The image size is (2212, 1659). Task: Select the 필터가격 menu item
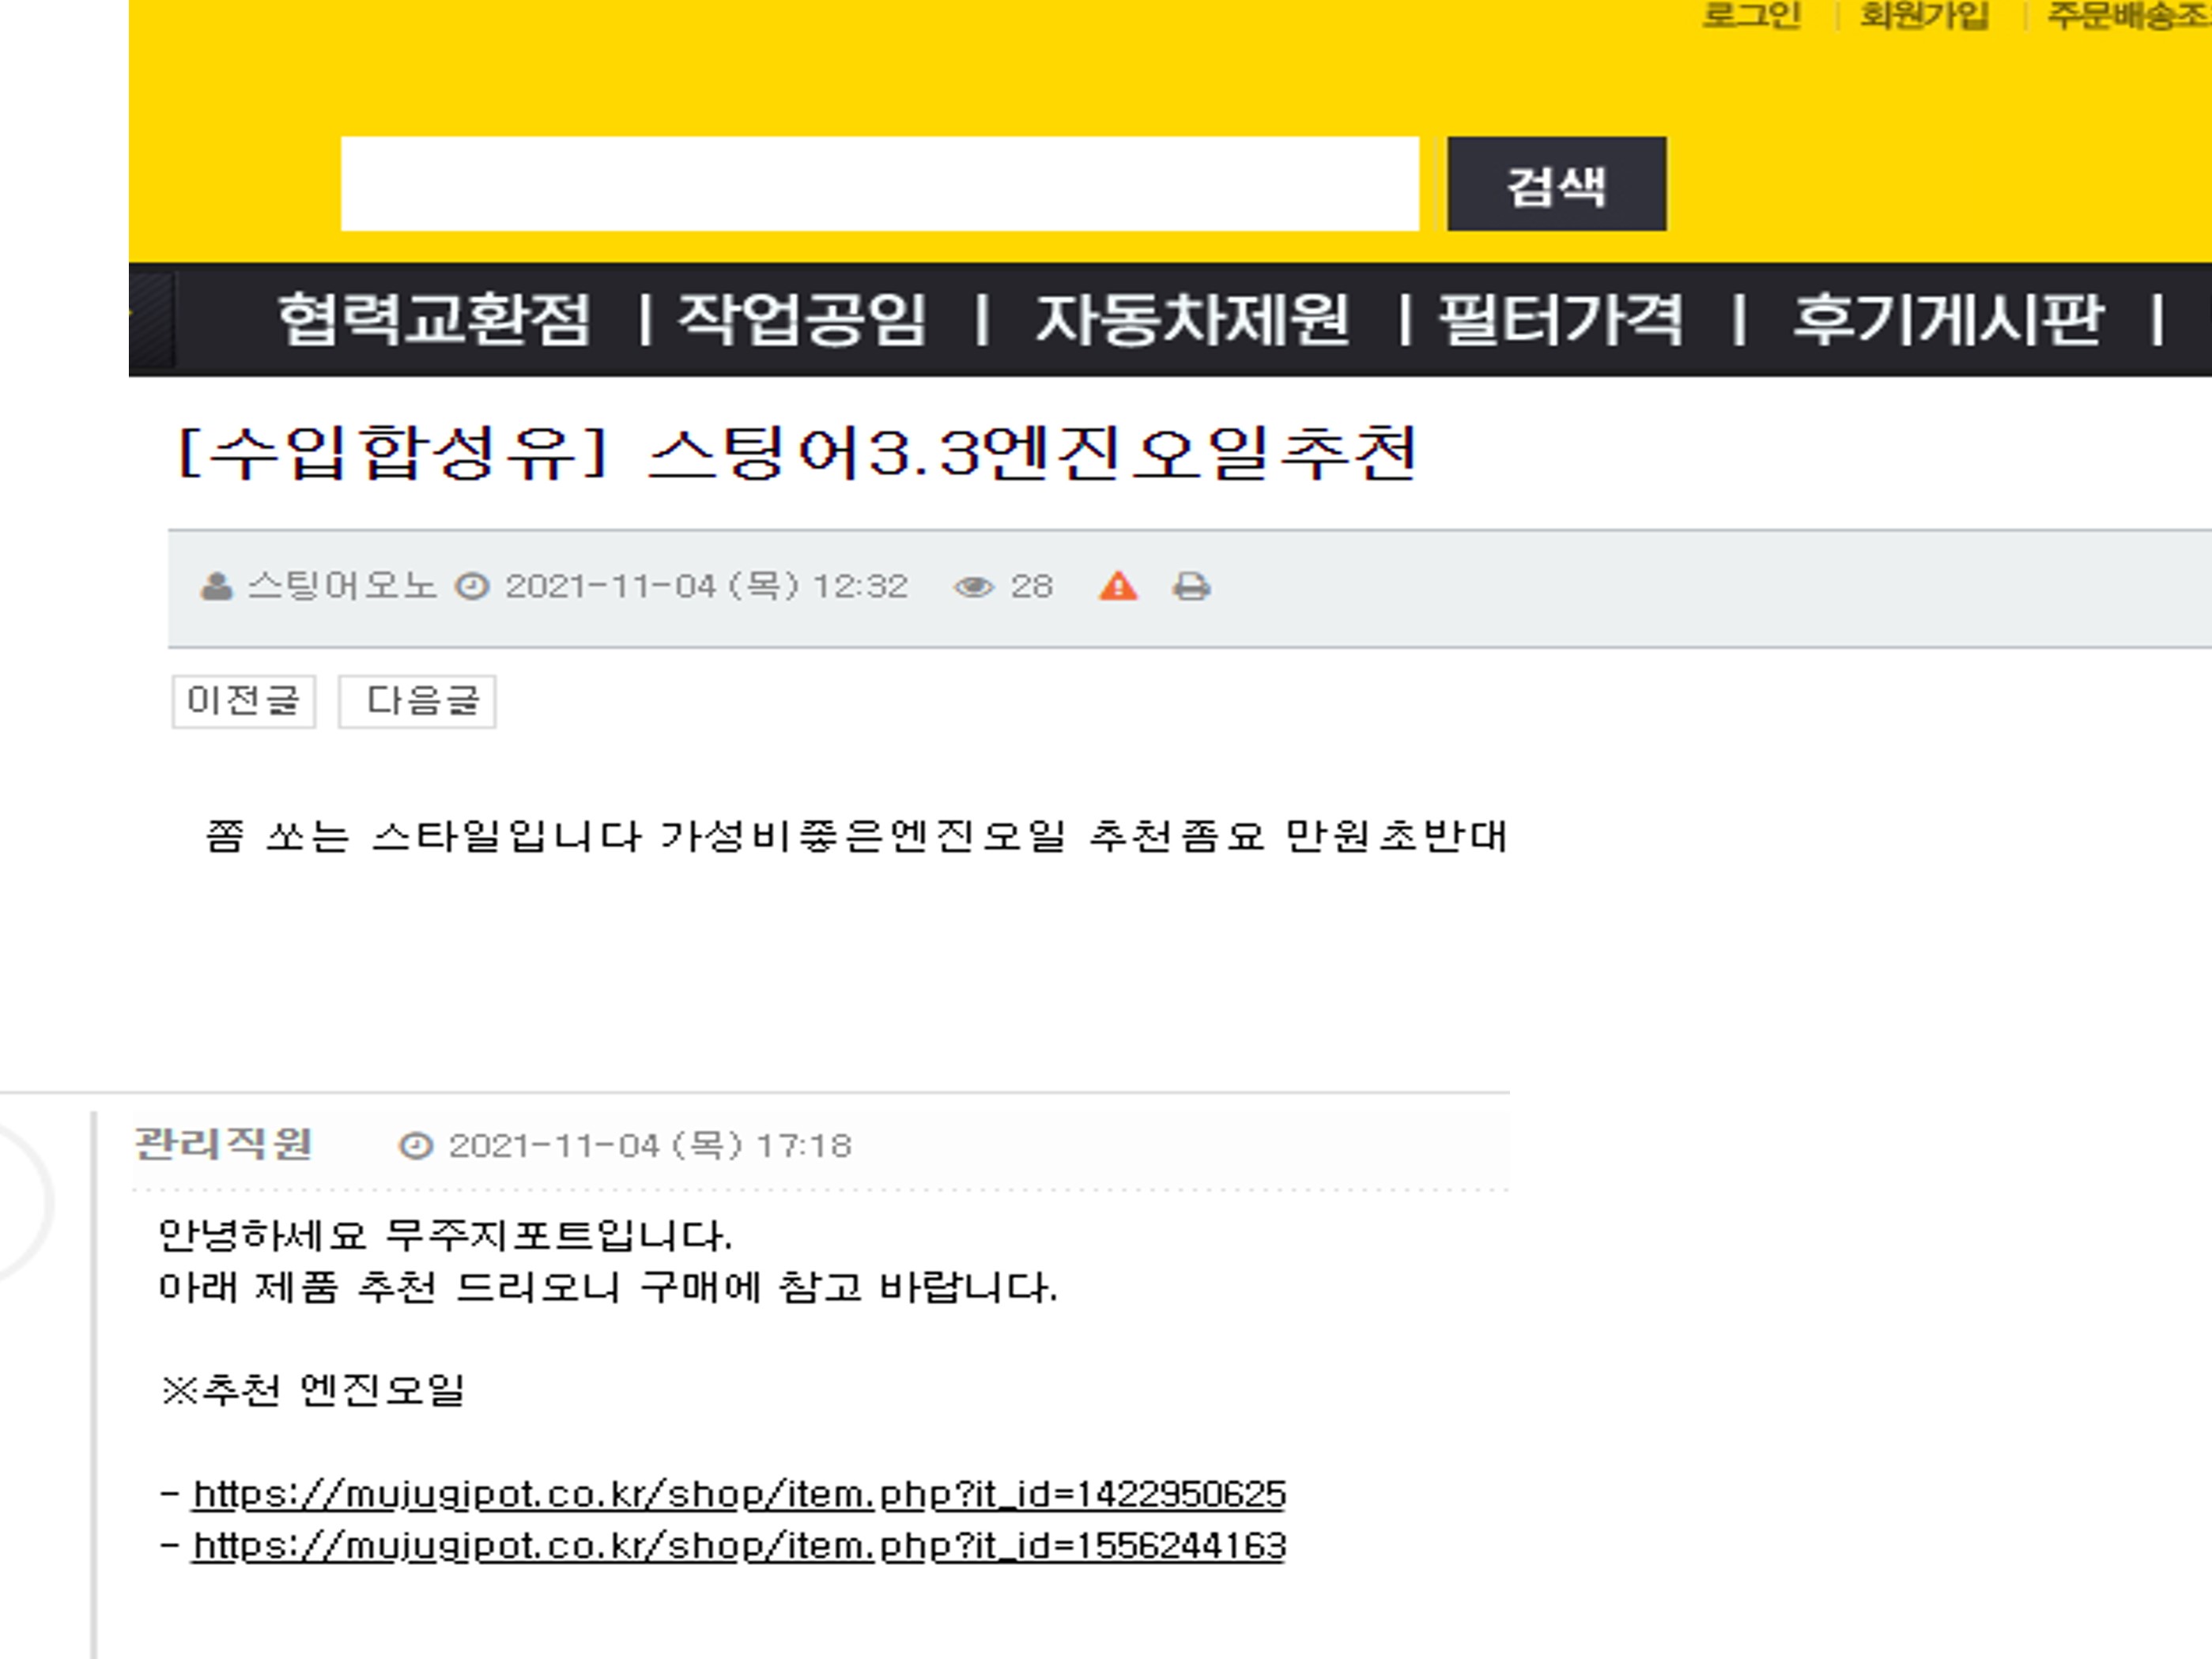[x=1560, y=320]
